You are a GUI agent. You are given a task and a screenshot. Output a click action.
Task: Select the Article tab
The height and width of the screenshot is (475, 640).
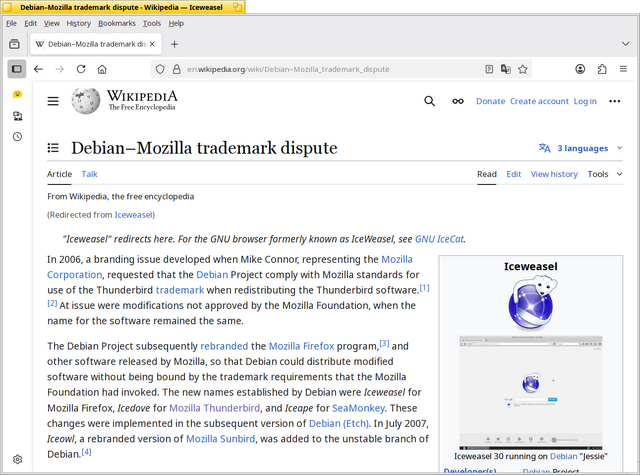click(59, 174)
